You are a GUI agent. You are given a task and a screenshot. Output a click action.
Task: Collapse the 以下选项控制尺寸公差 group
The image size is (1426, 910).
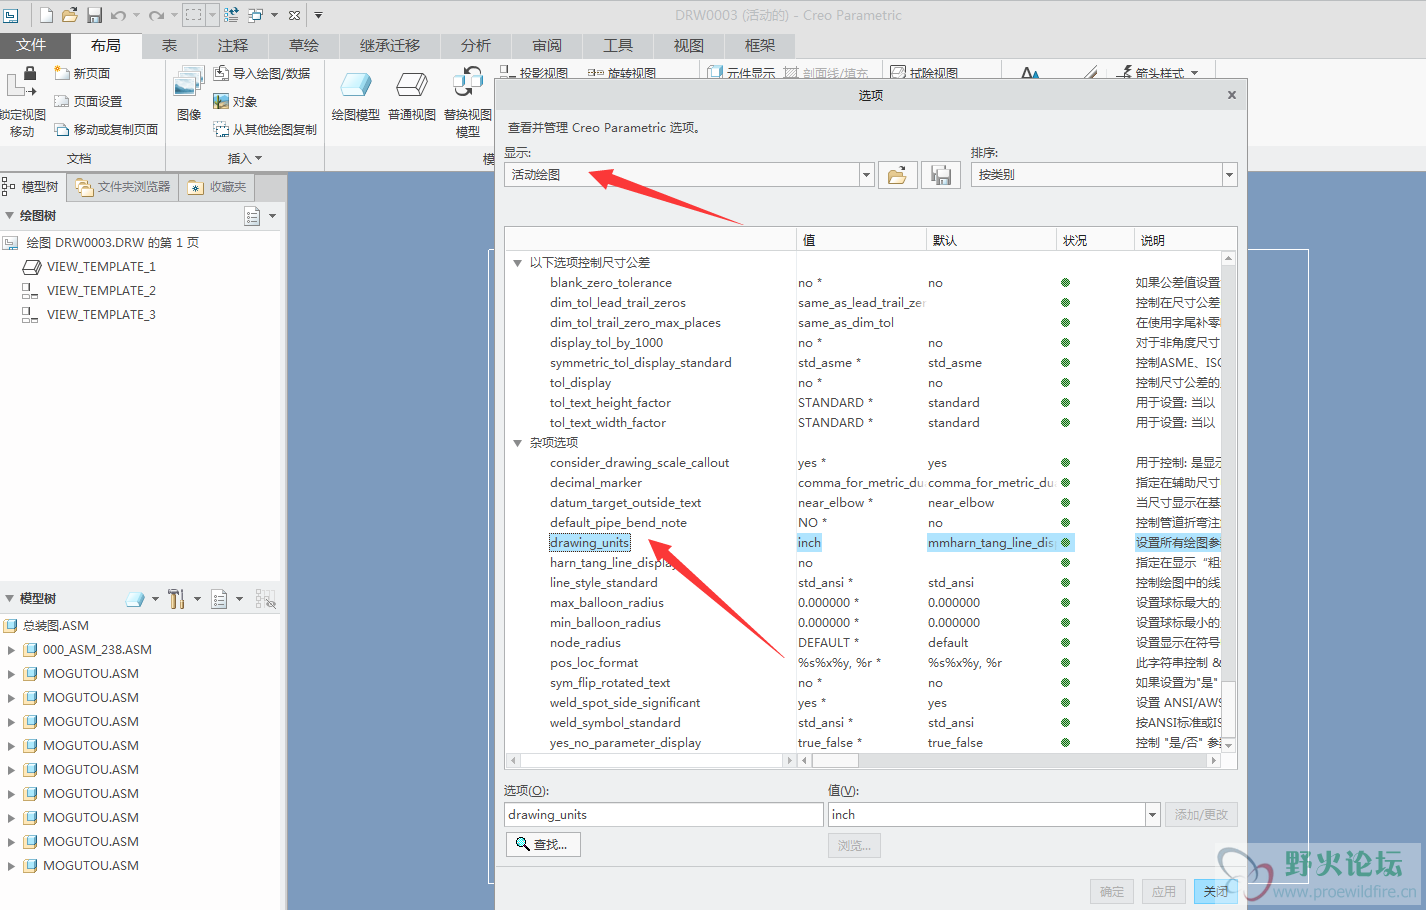(x=518, y=263)
